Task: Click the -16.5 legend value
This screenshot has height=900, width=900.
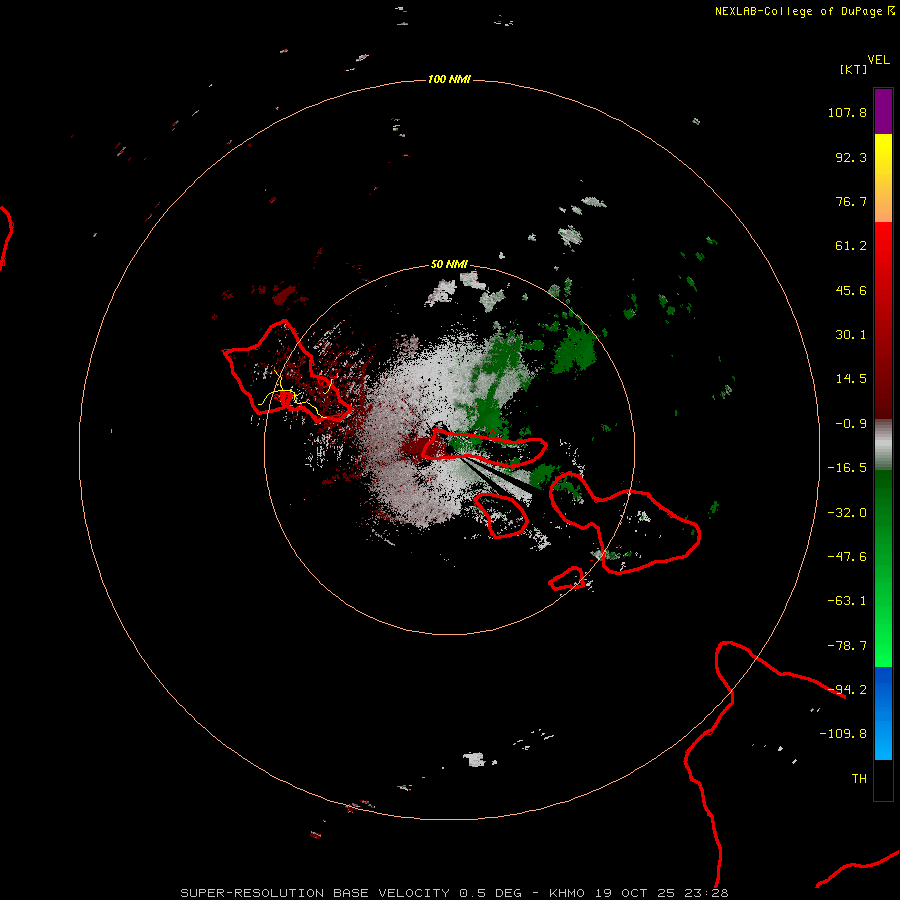Action: (847, 468)
